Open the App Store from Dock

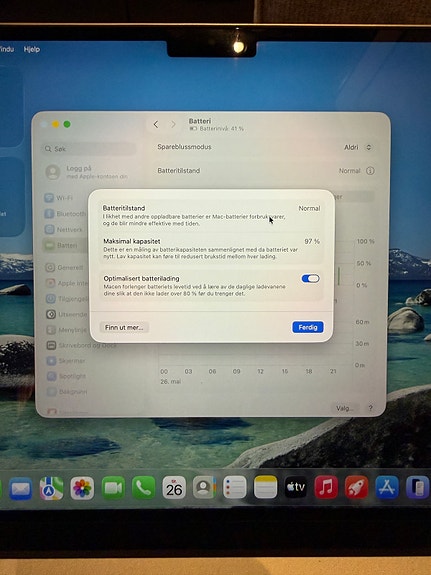tap(387, 487)
